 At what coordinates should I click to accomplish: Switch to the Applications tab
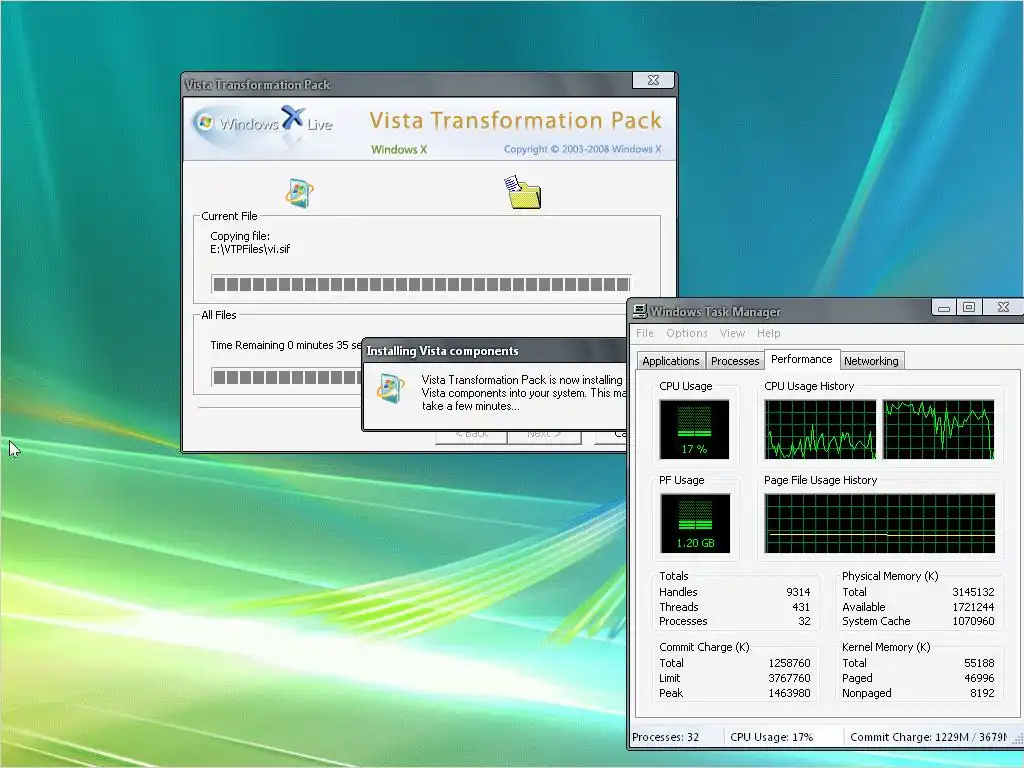tap(671, 361)
